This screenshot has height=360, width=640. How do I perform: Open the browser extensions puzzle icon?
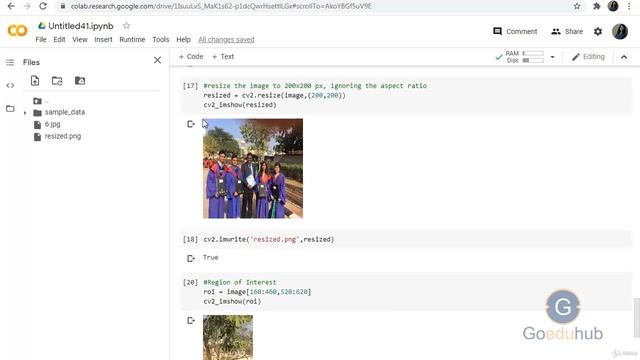point(596,6)
